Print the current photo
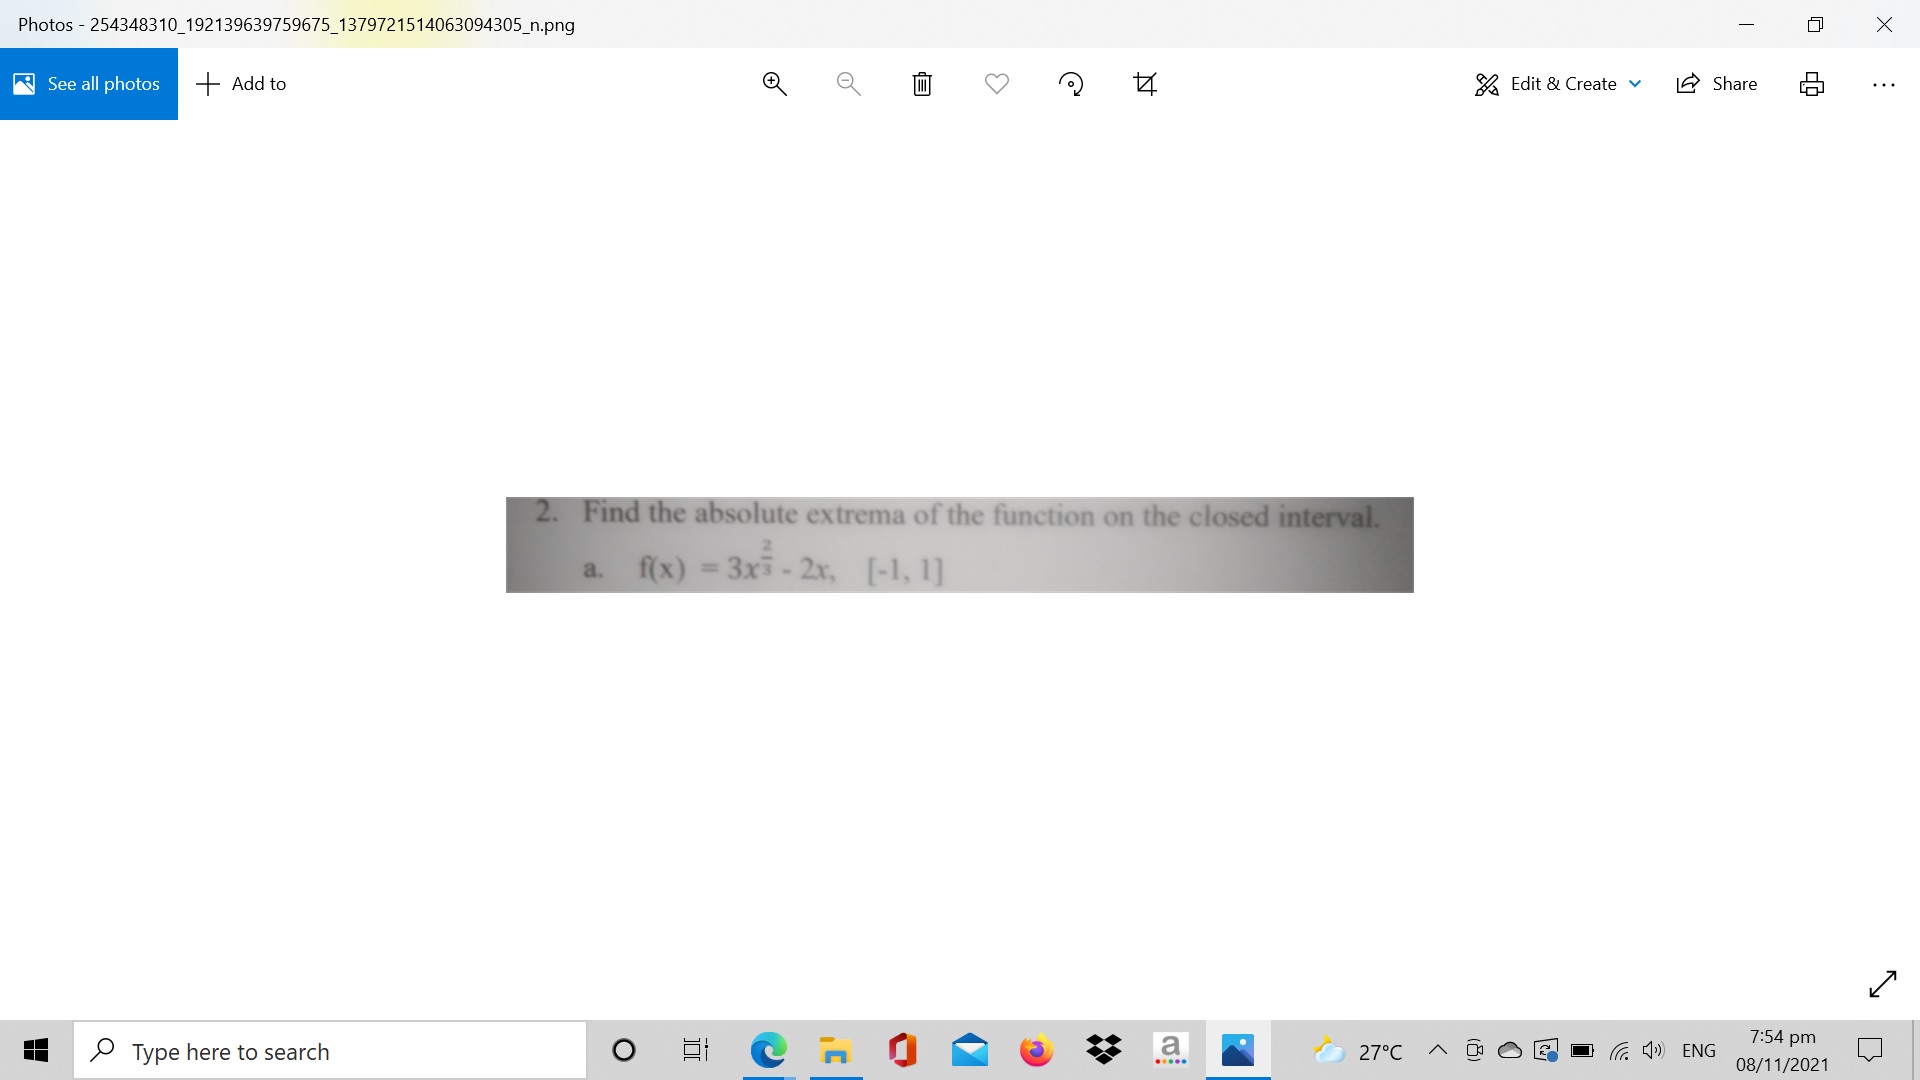 coord(1812,83)
